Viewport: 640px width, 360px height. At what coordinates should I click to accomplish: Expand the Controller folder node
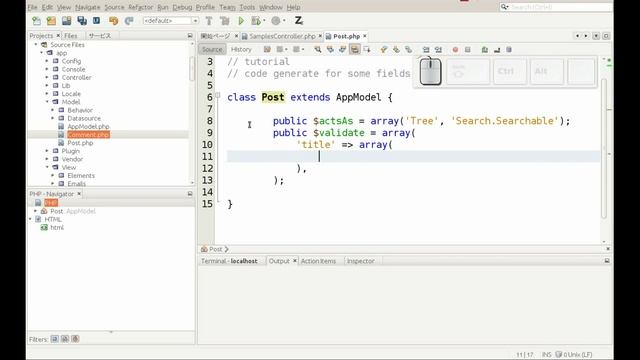[47, 77]
